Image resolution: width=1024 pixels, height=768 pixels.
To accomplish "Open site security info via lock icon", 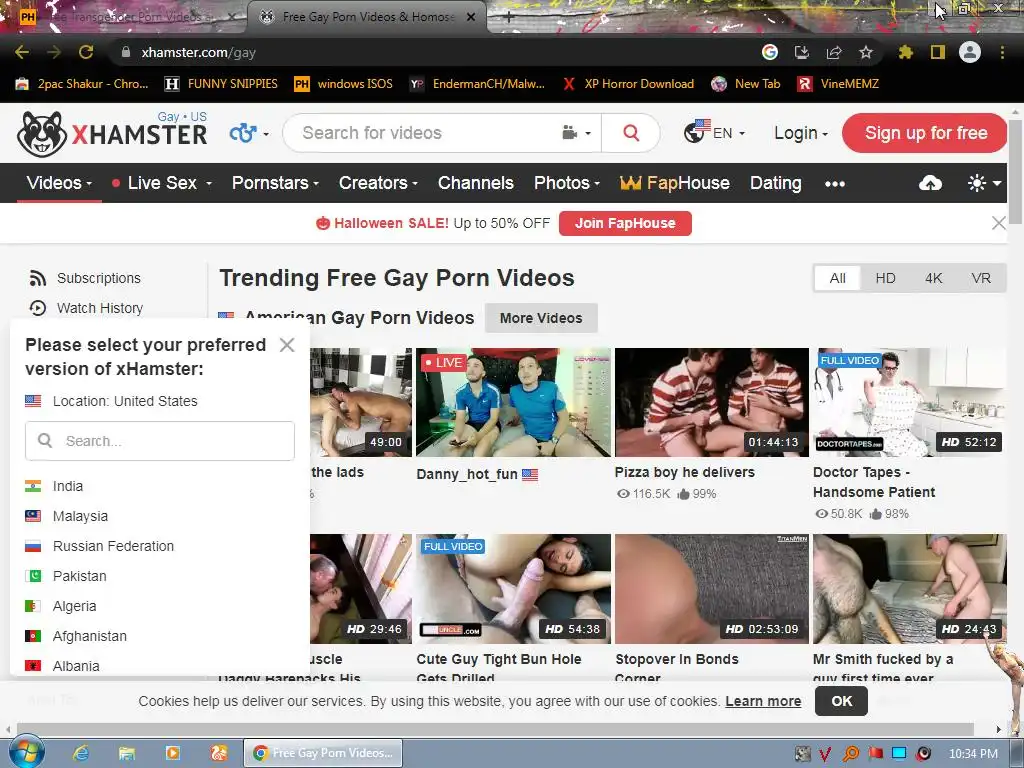I will pos(126,52).
